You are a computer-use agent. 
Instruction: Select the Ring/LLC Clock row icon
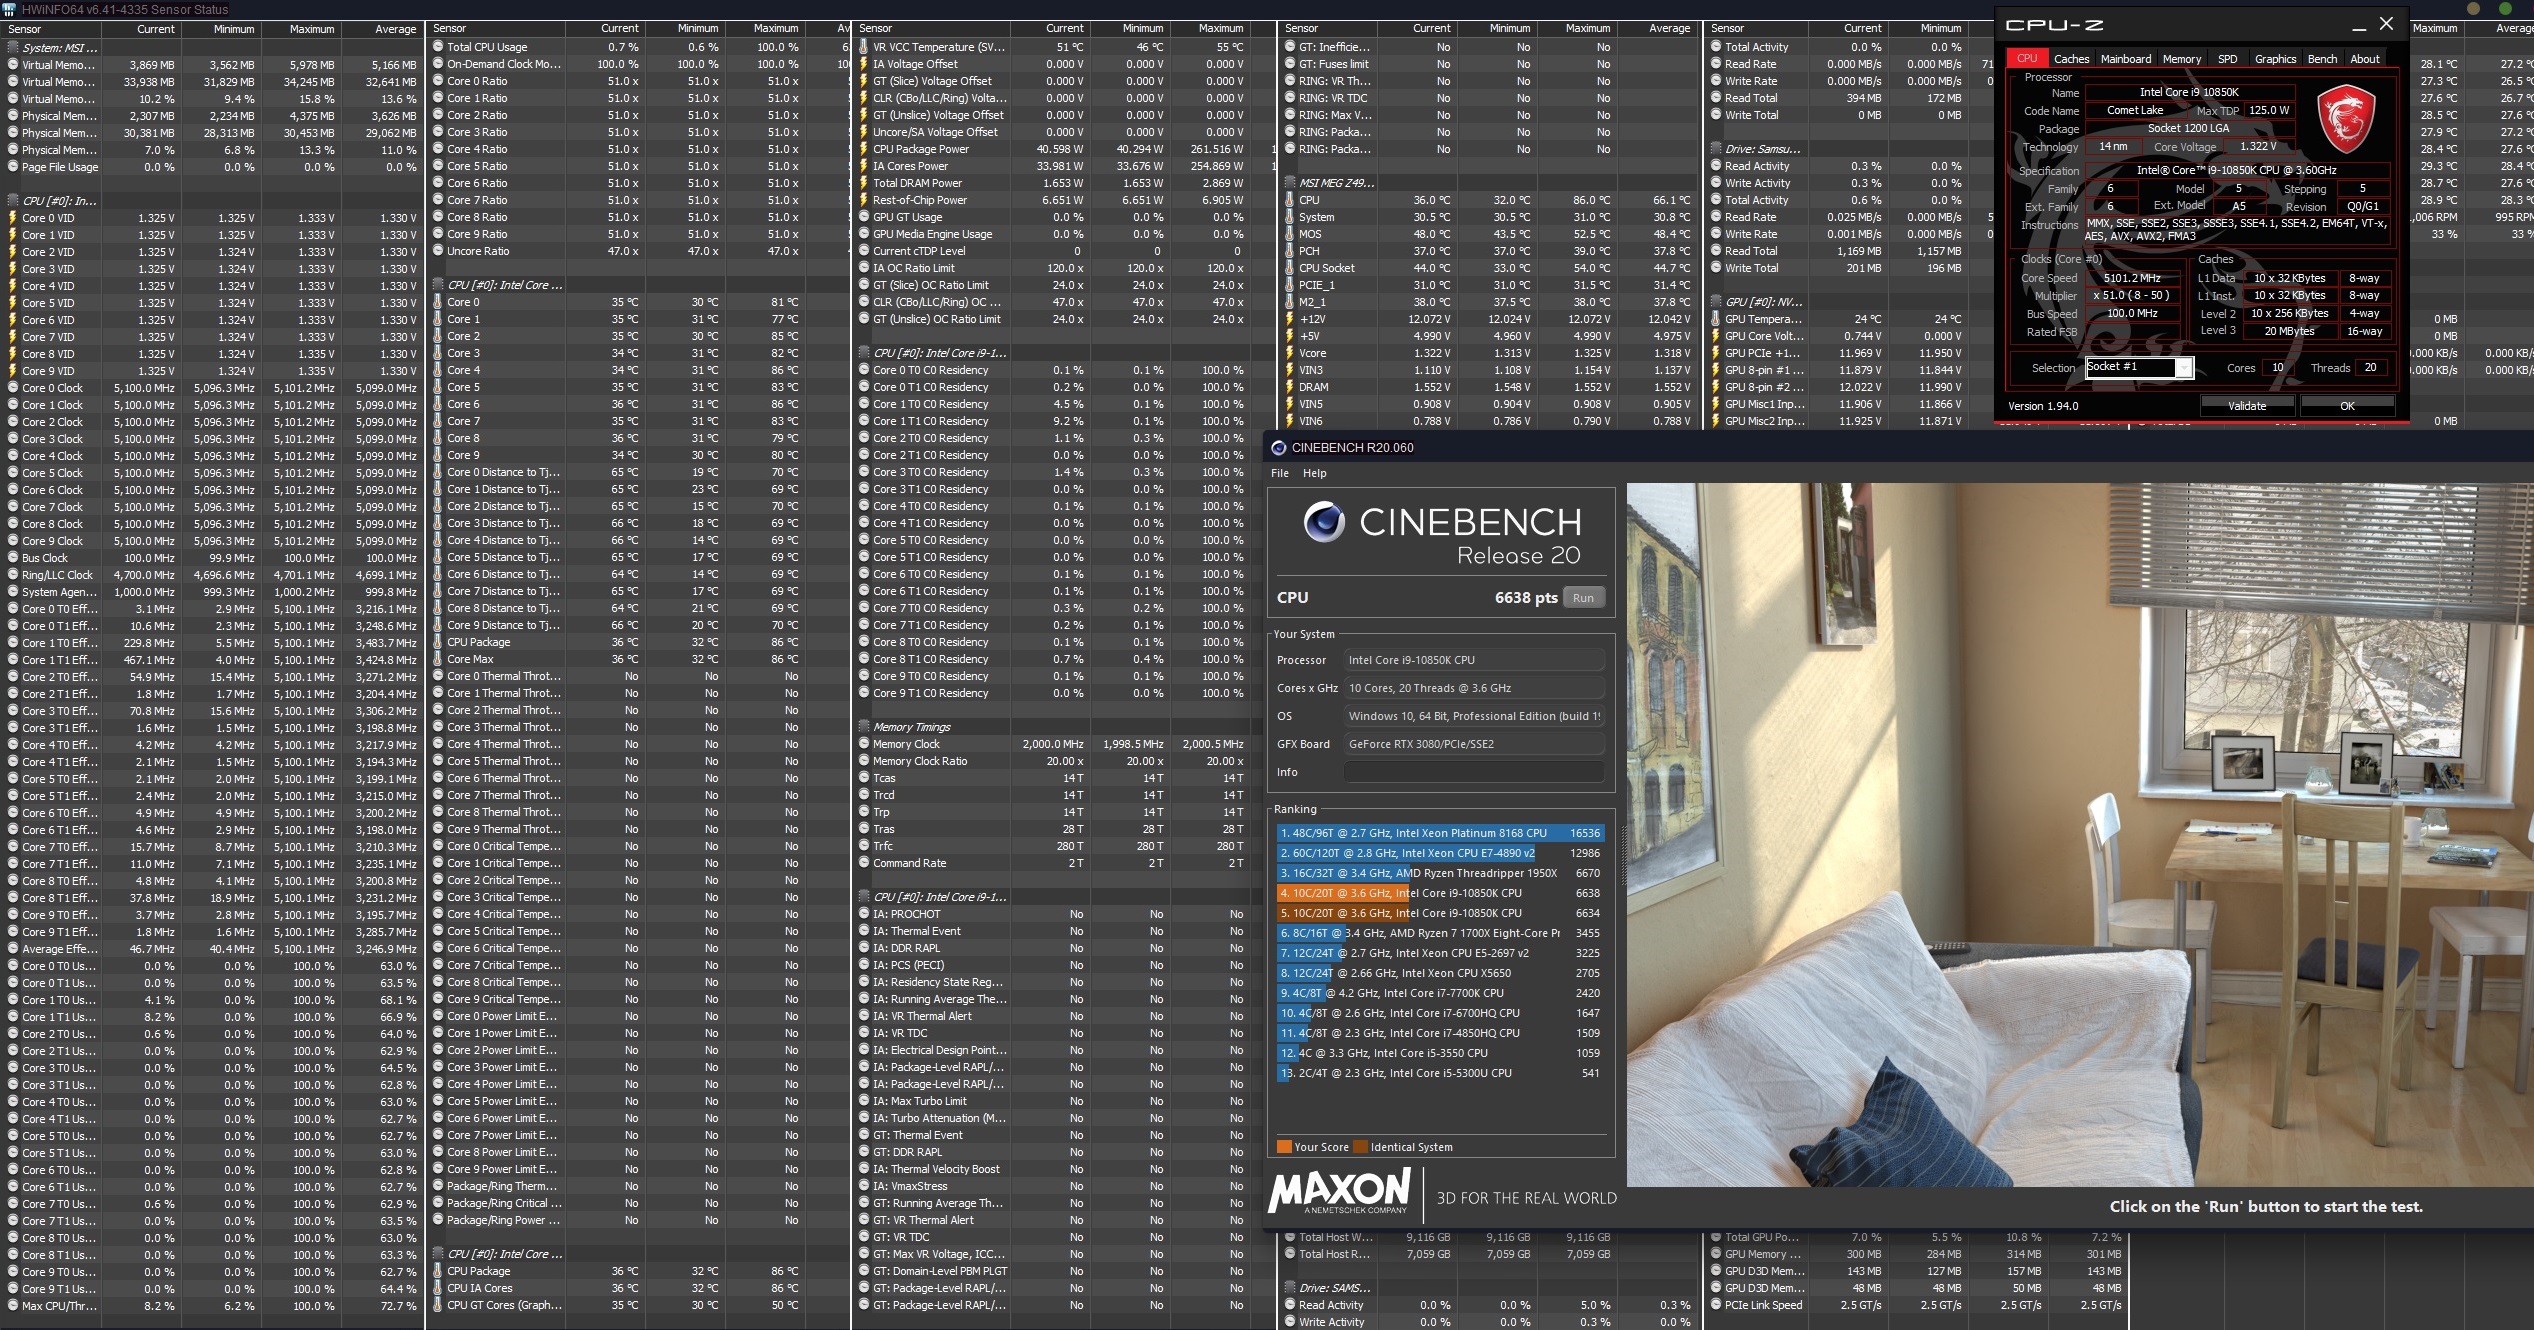coord(13,575)
